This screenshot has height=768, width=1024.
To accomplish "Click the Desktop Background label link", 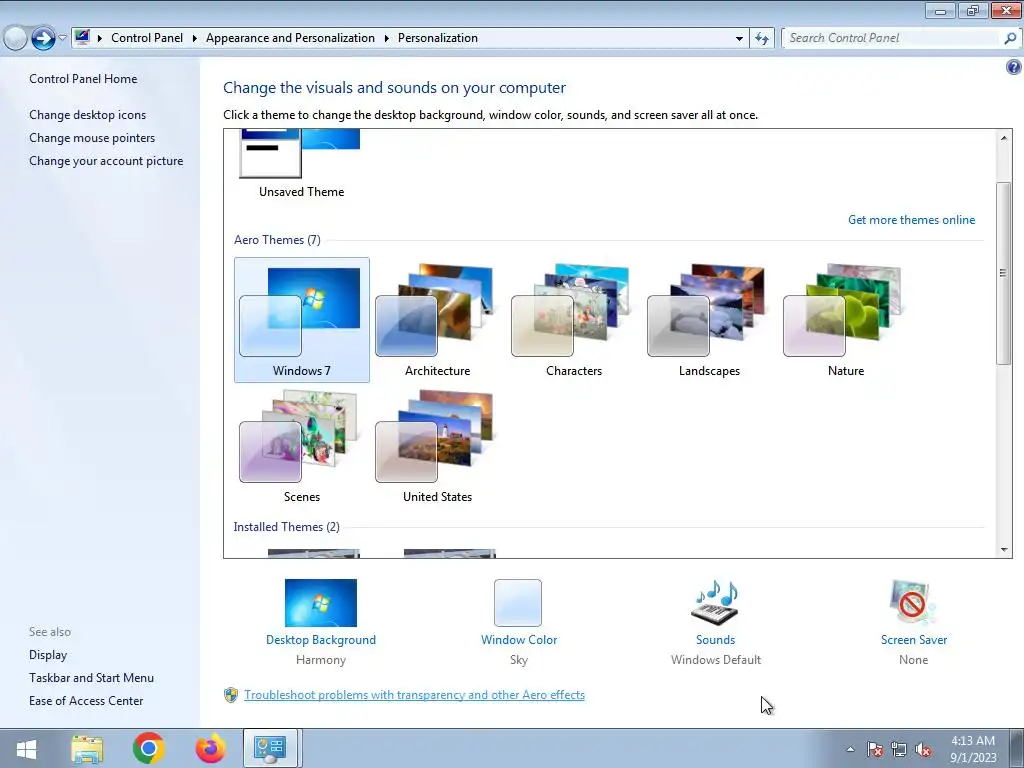I will pyautogui.click(x=321, y=640).
